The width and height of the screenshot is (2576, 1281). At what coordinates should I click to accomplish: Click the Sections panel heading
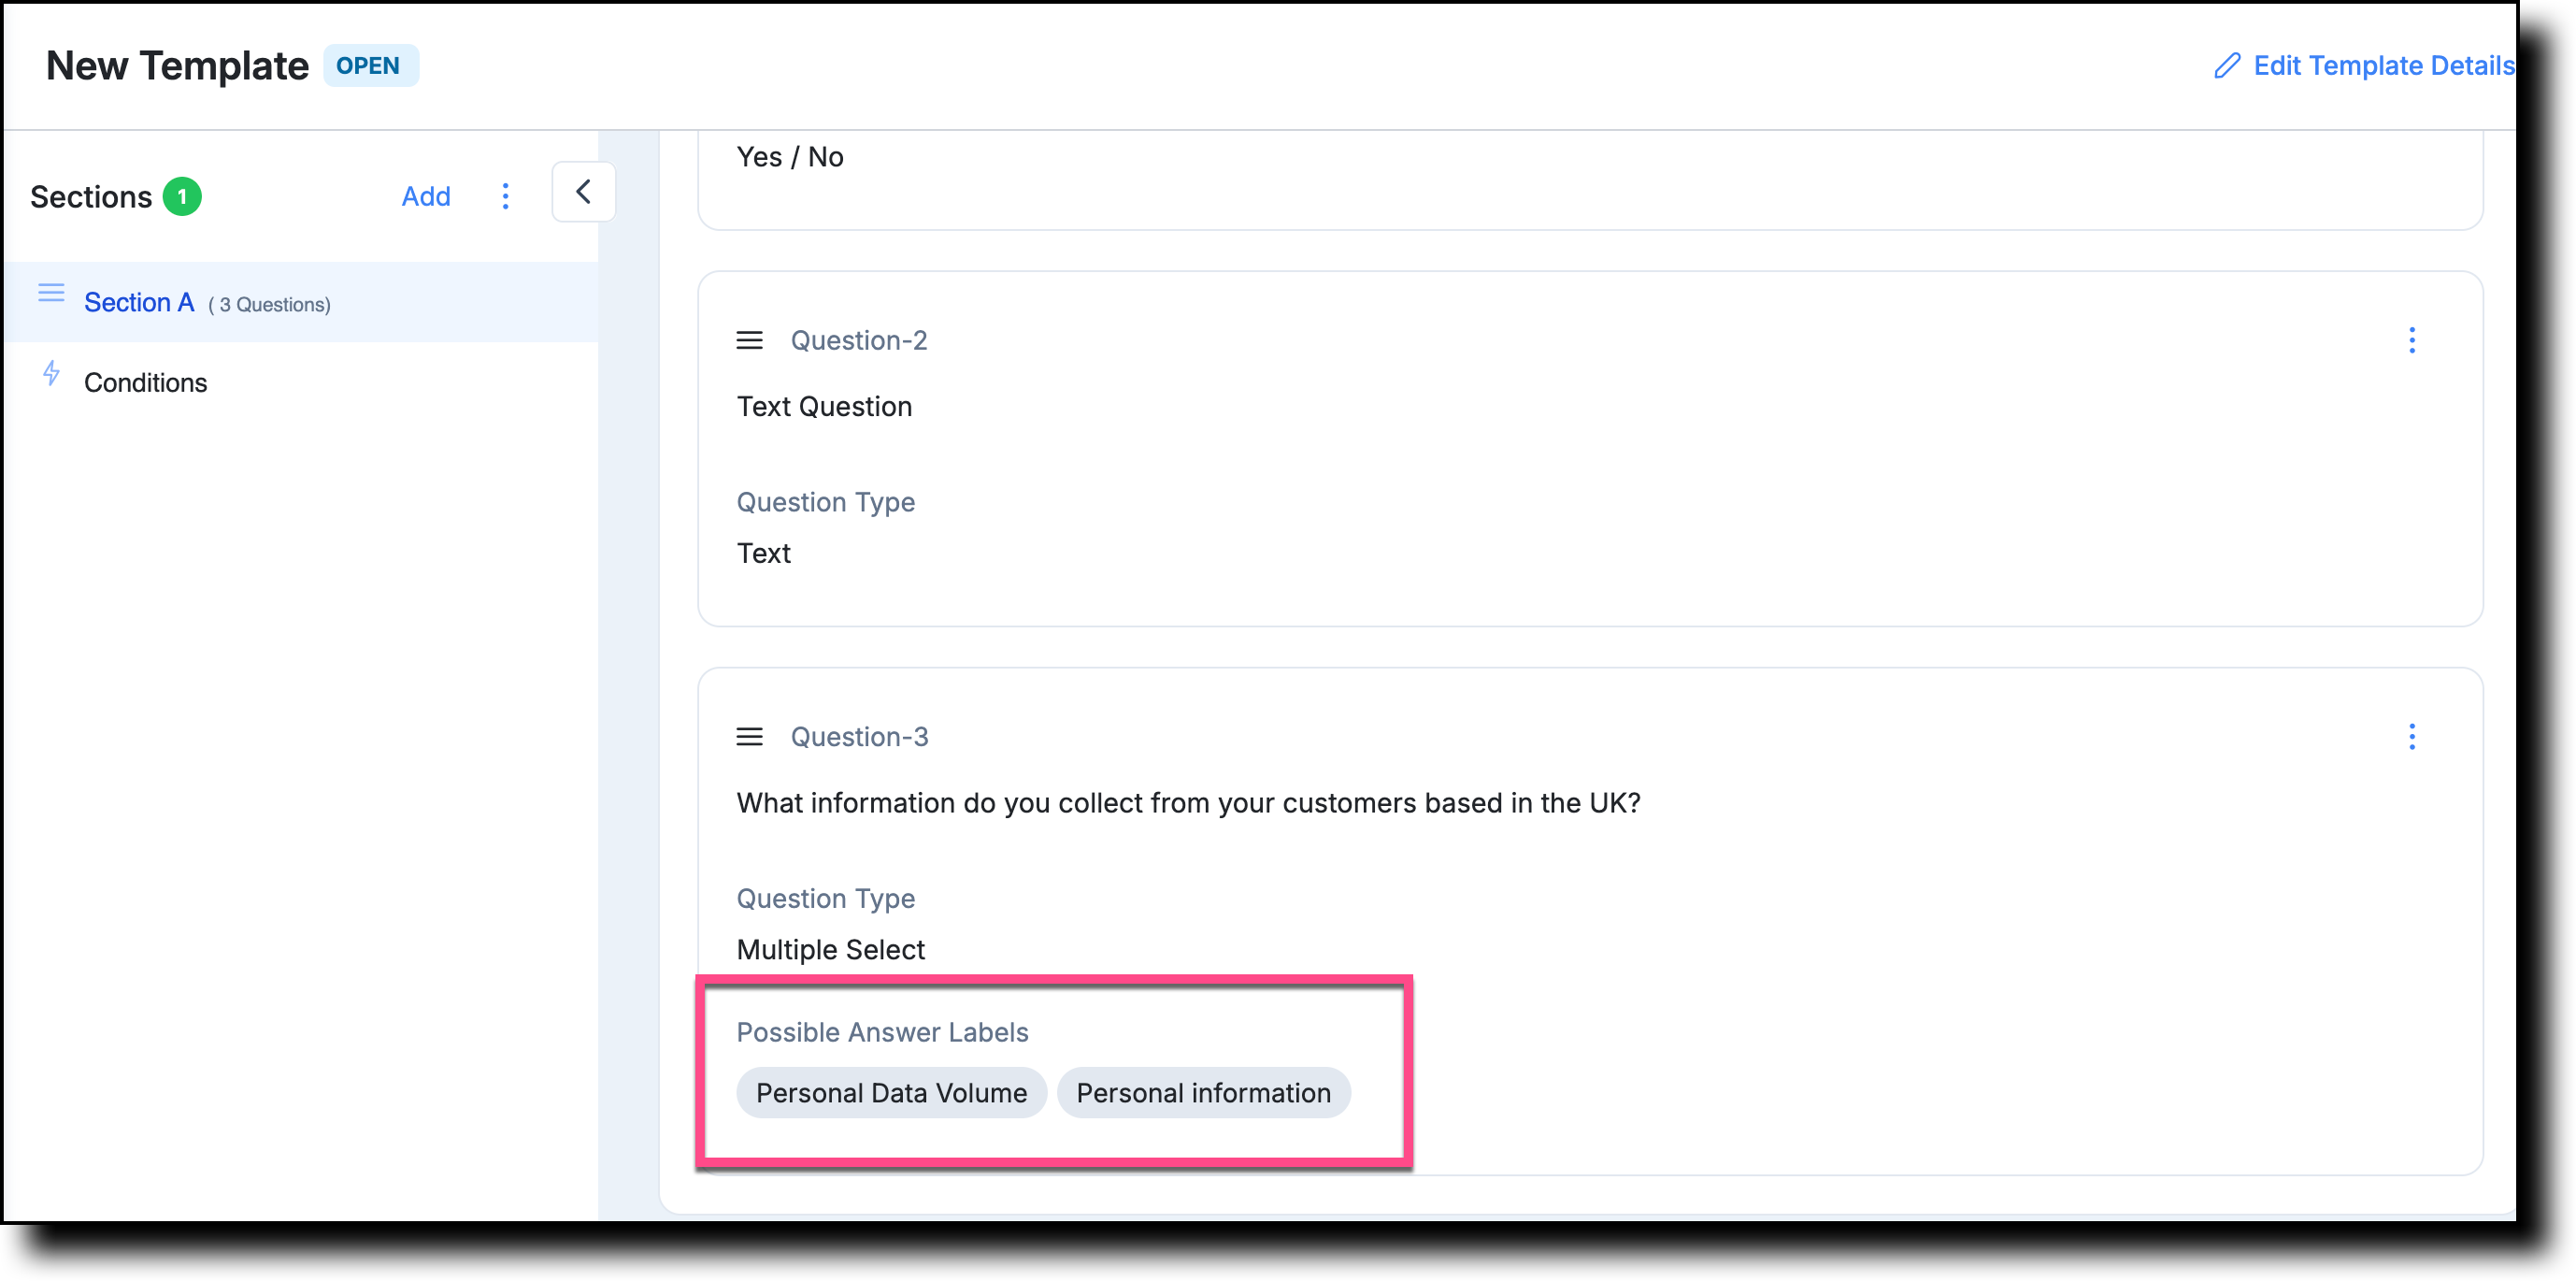(91, 196)
